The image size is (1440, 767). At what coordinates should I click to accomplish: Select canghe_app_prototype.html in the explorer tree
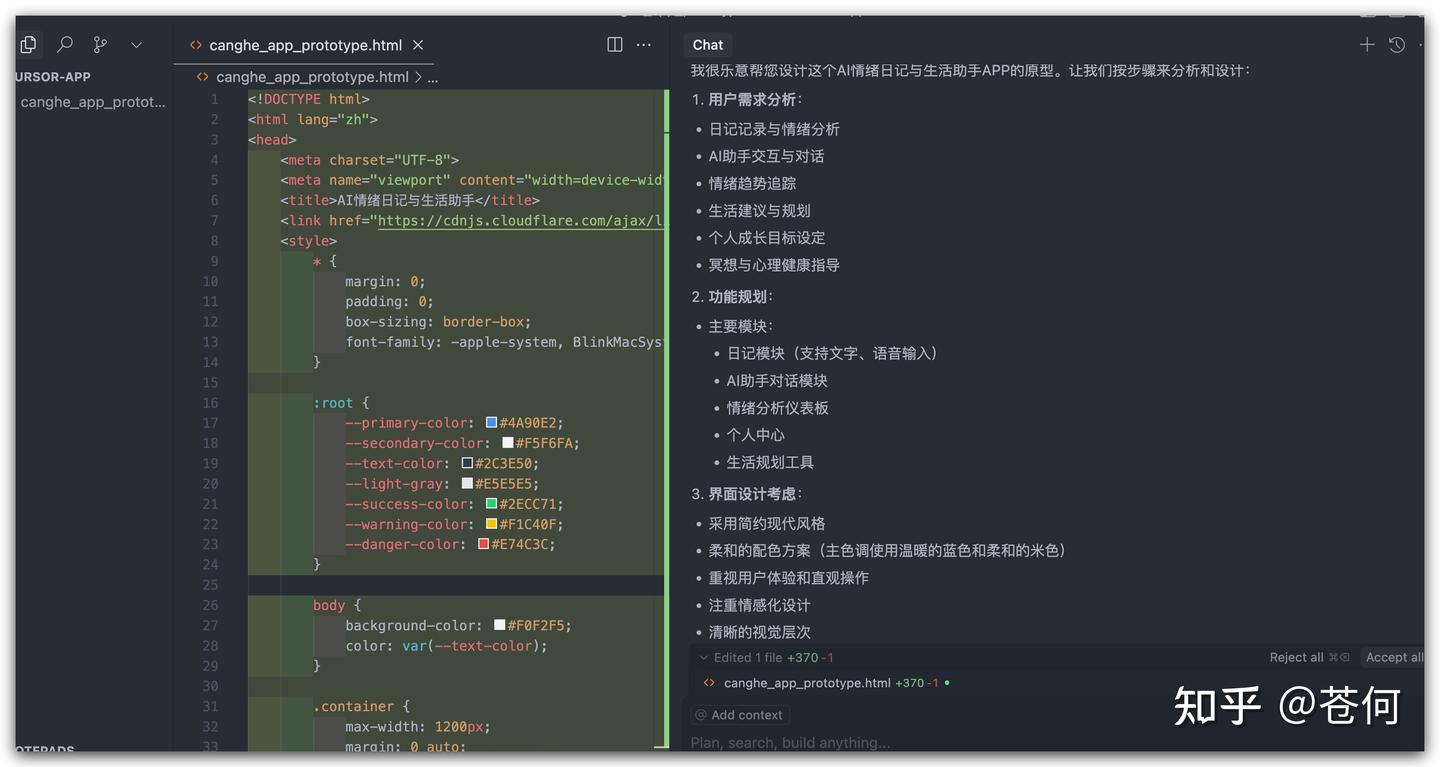pos(93,101)
